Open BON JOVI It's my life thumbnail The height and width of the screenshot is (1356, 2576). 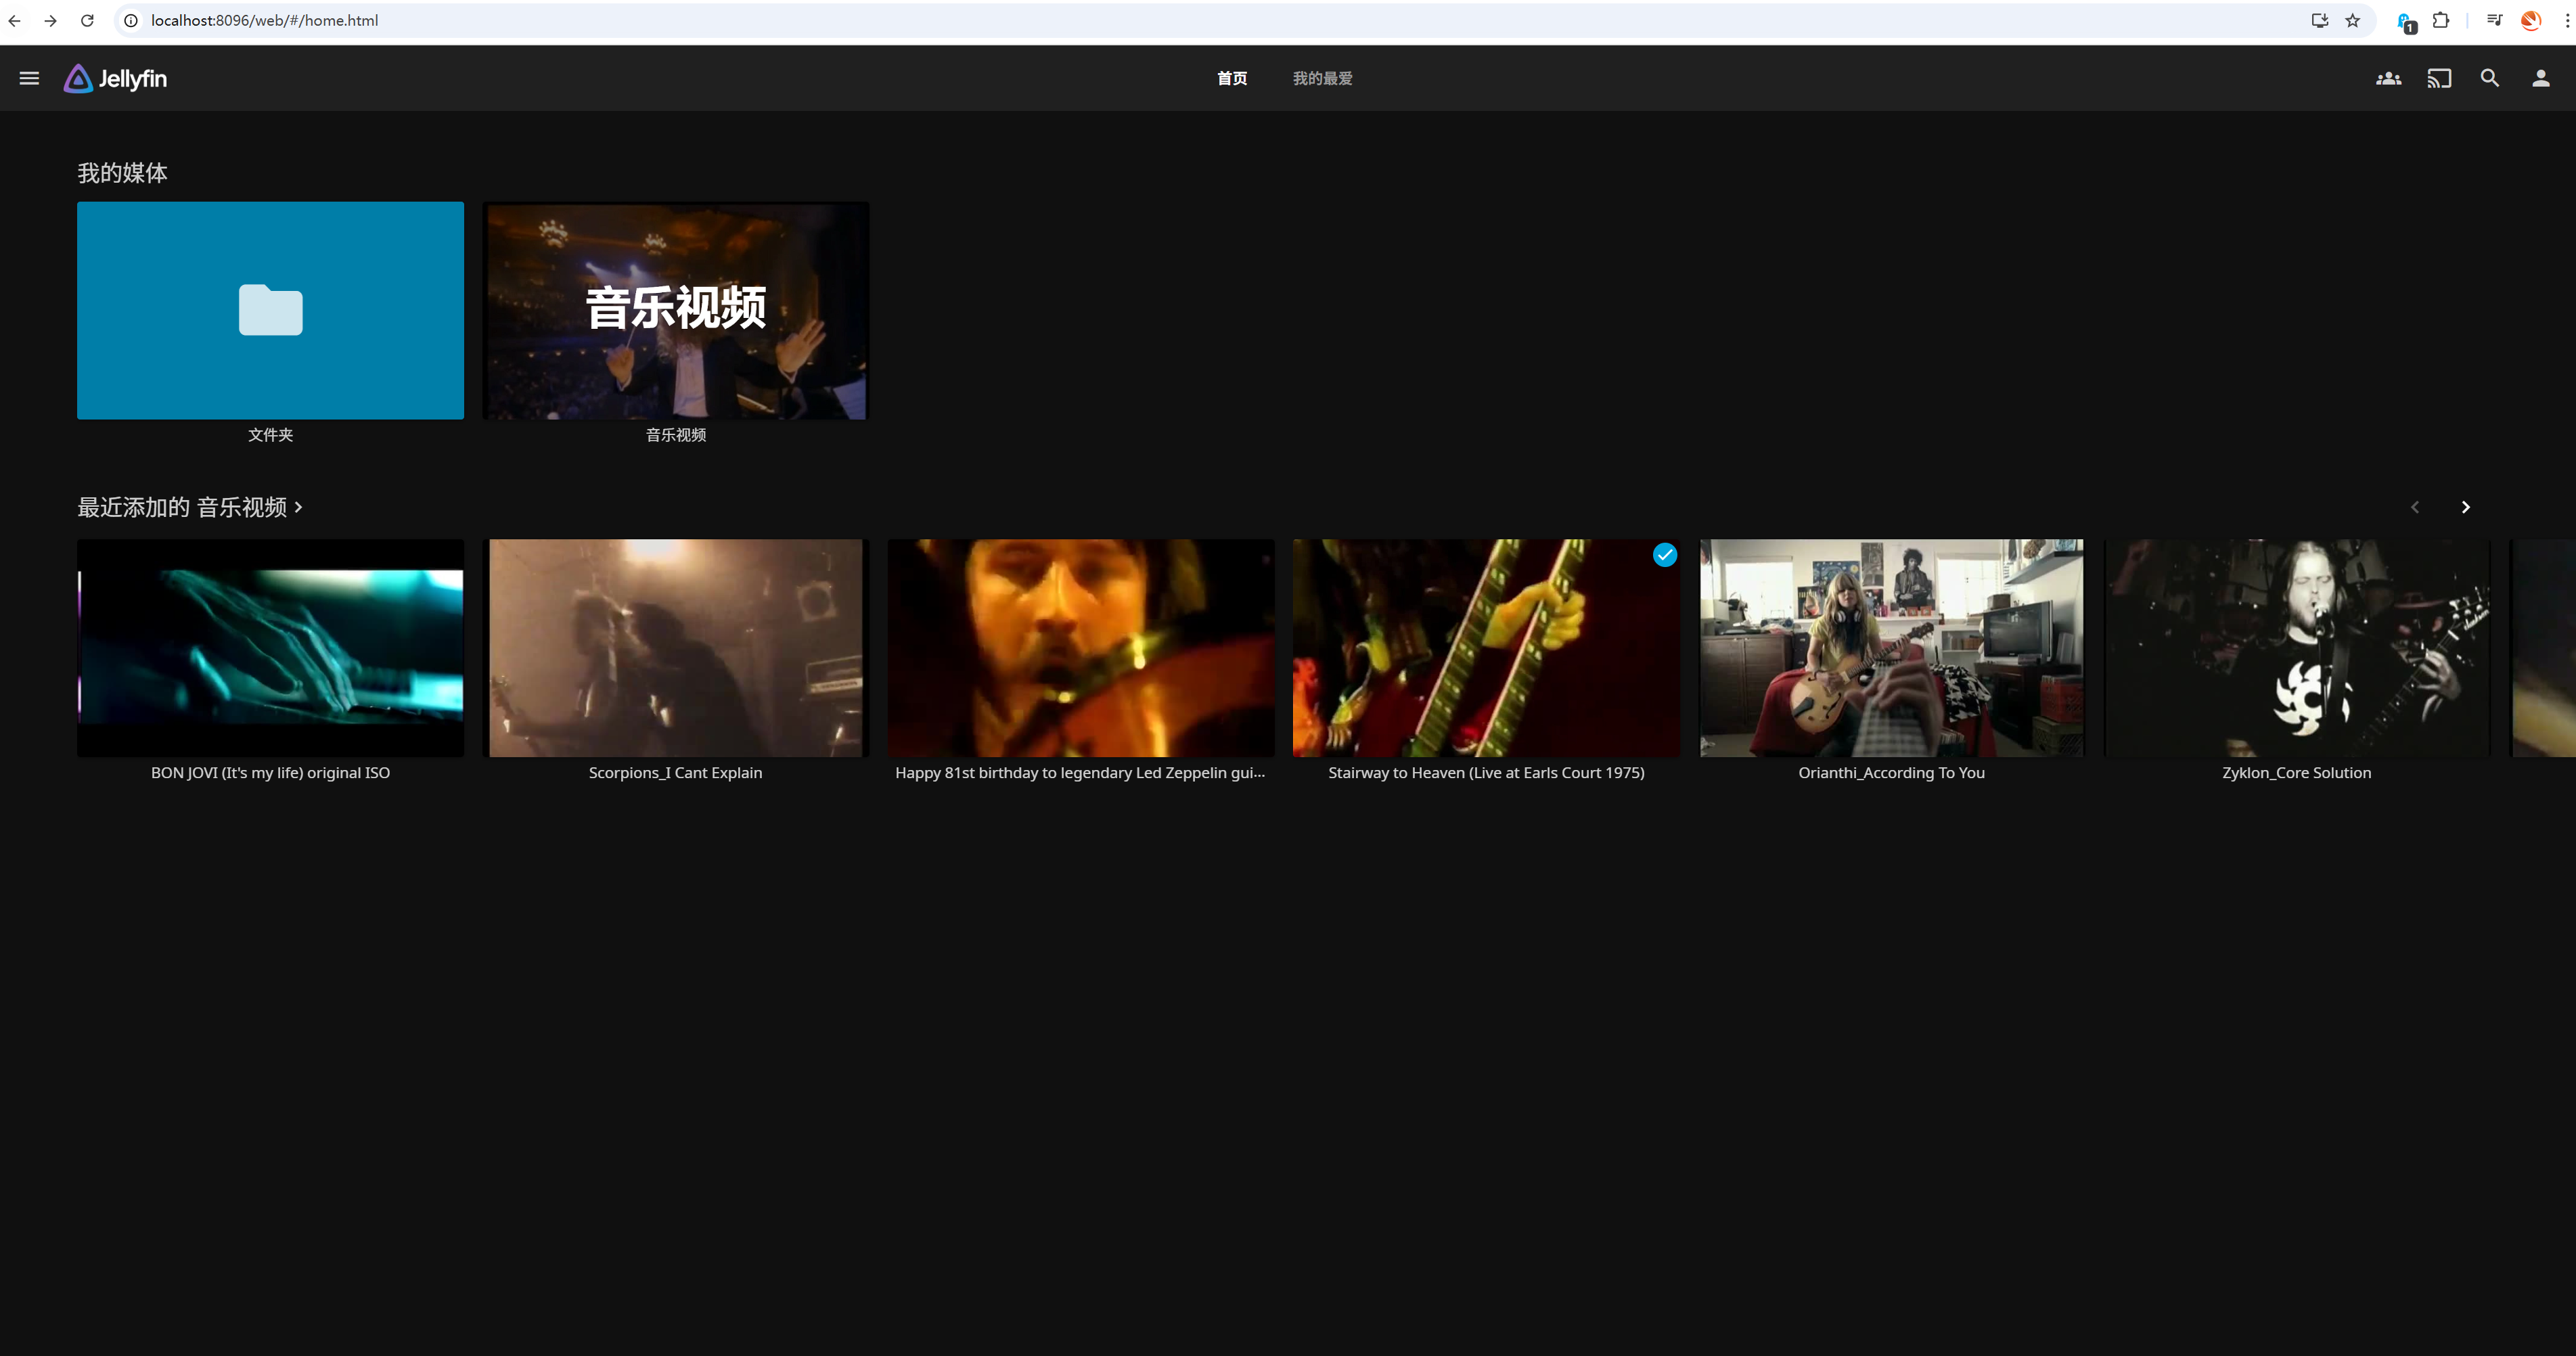(x=270, y=647)
